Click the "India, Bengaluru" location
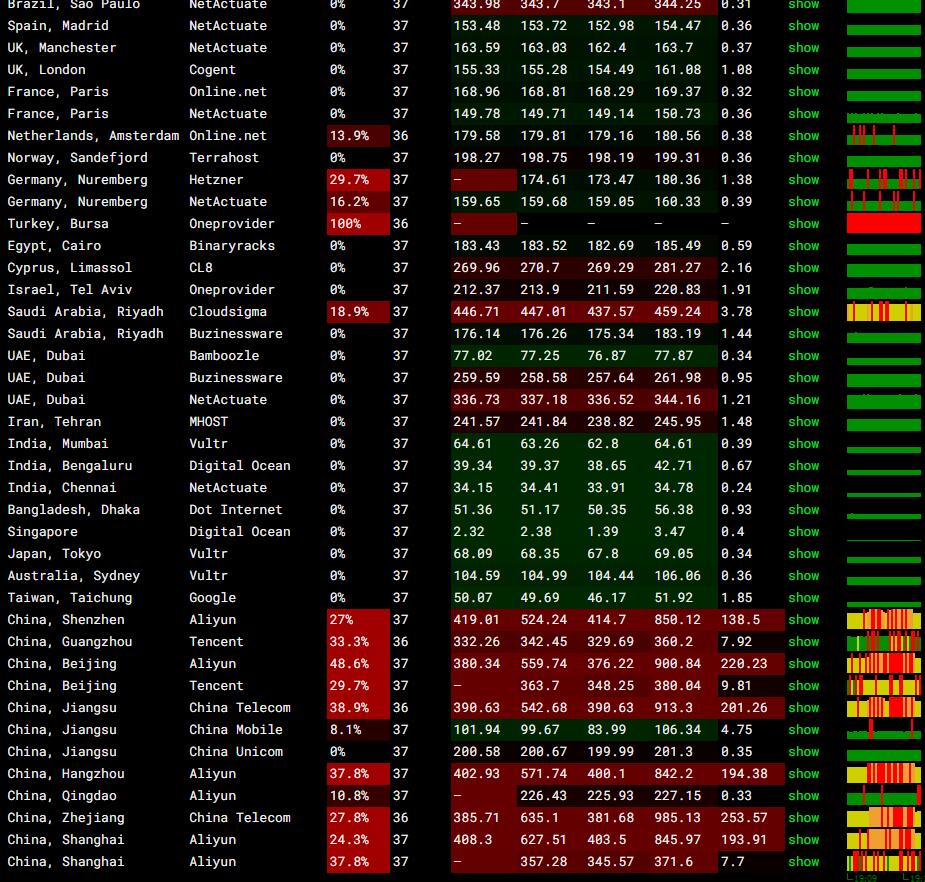 tap(70, 466)
